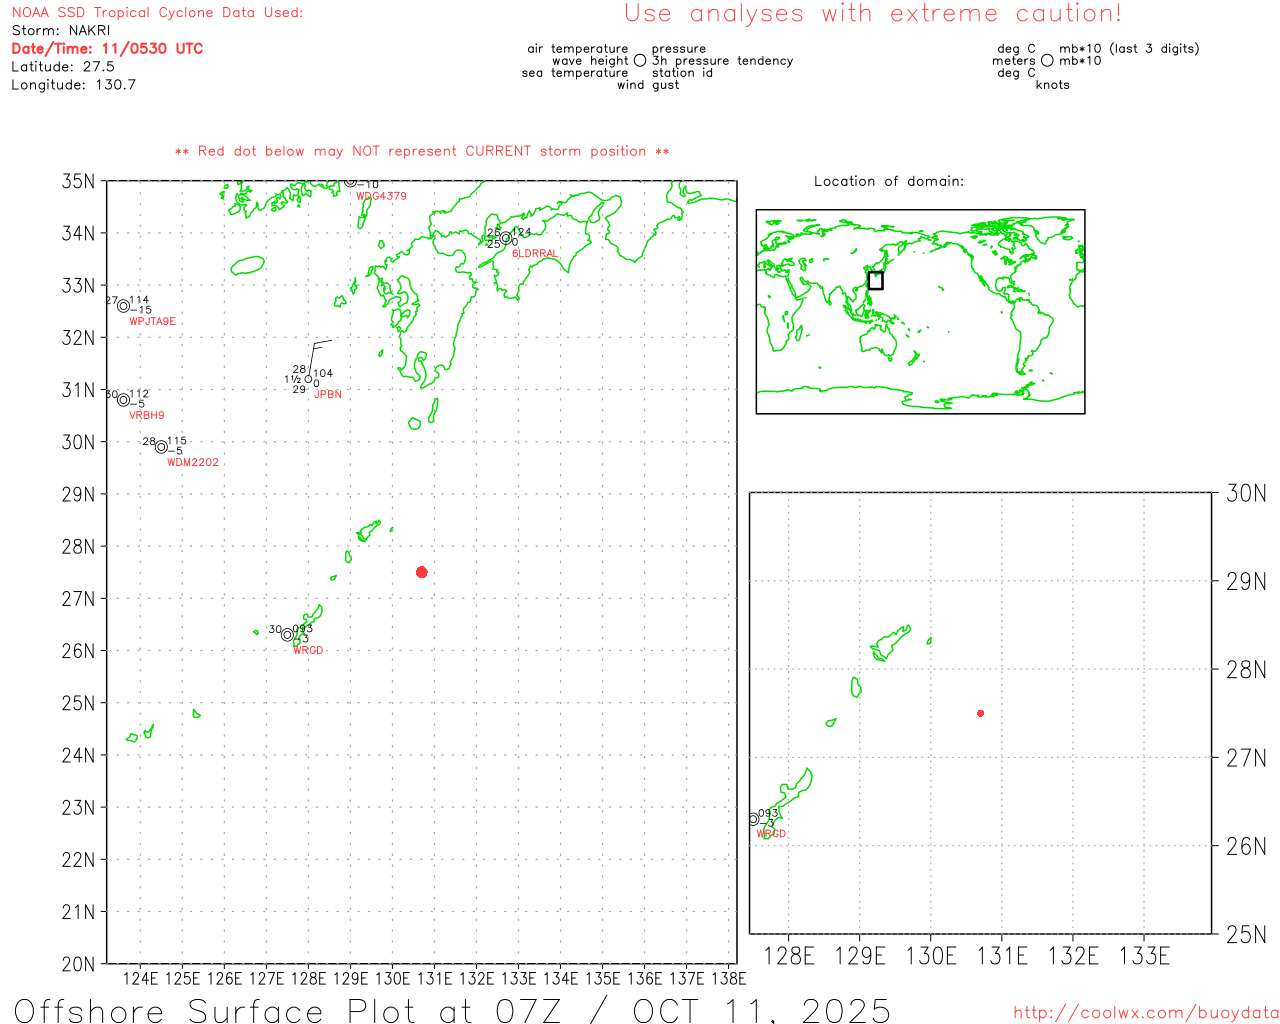Viewport: 1280px width, 1024px height.
Task: Click the 'Storm: NAKRI' label
Action: [61, 30]
